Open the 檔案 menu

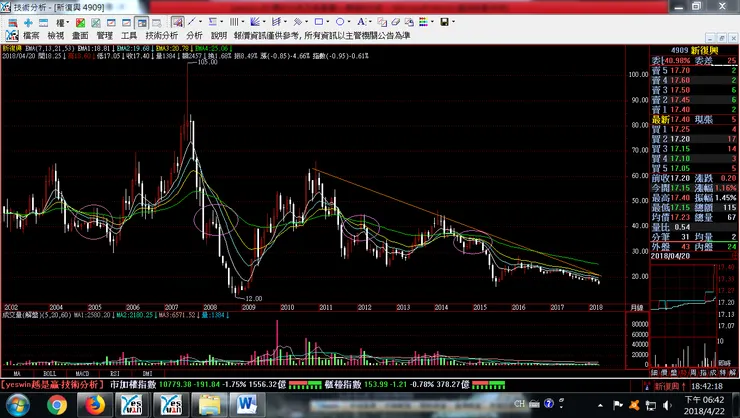32,35
